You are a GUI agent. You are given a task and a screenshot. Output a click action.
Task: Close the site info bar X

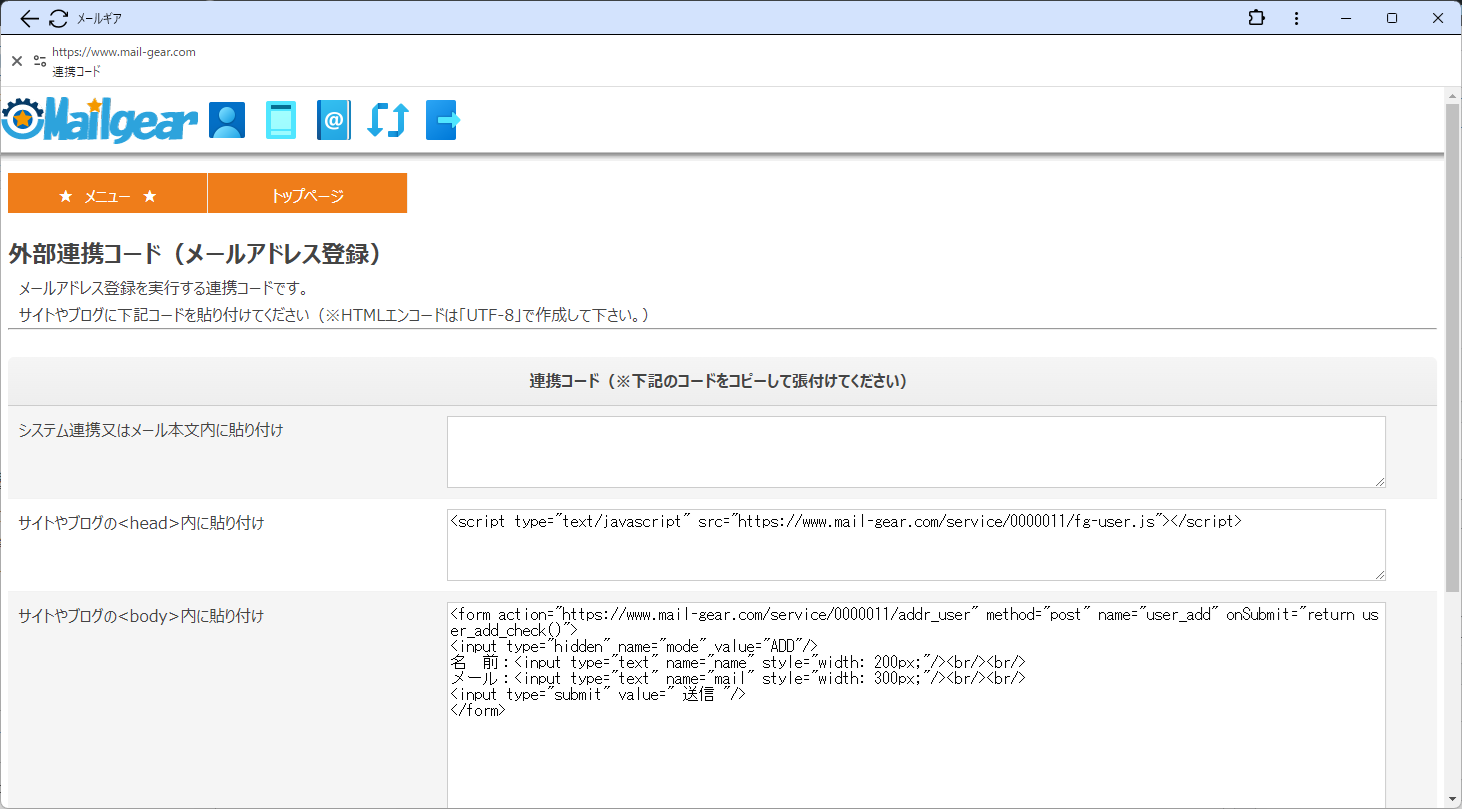click(16, 61)
